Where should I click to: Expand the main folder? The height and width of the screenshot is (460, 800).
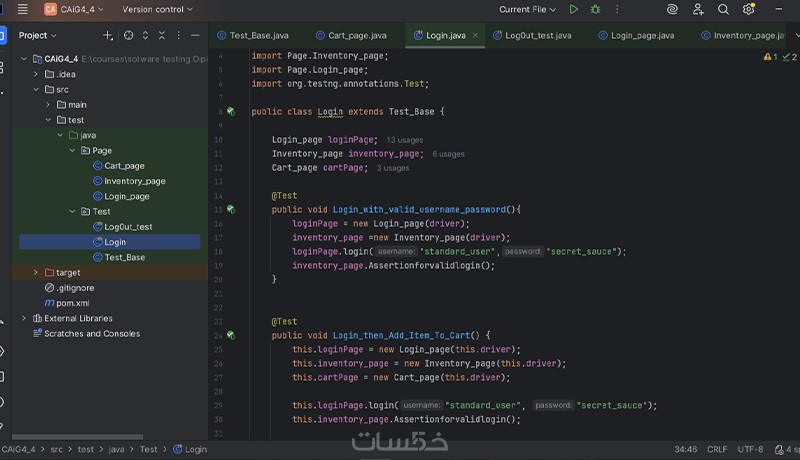coord(48,105)
